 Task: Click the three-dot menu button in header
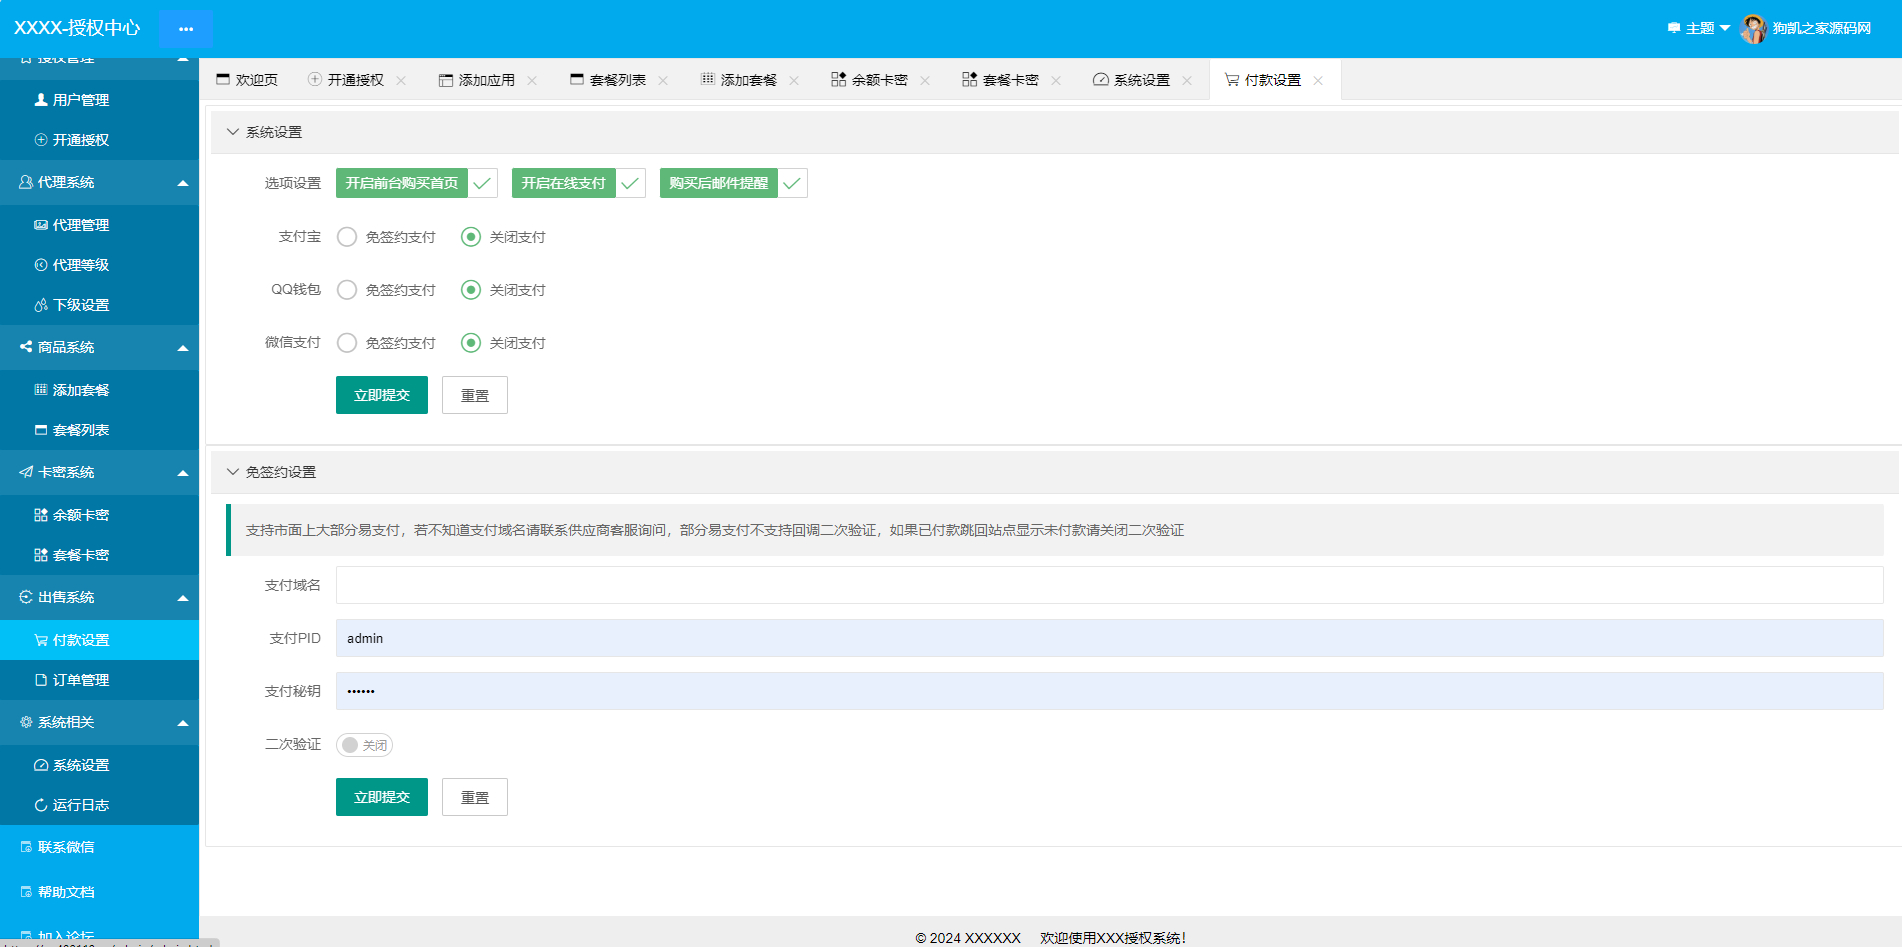[186, 29]
